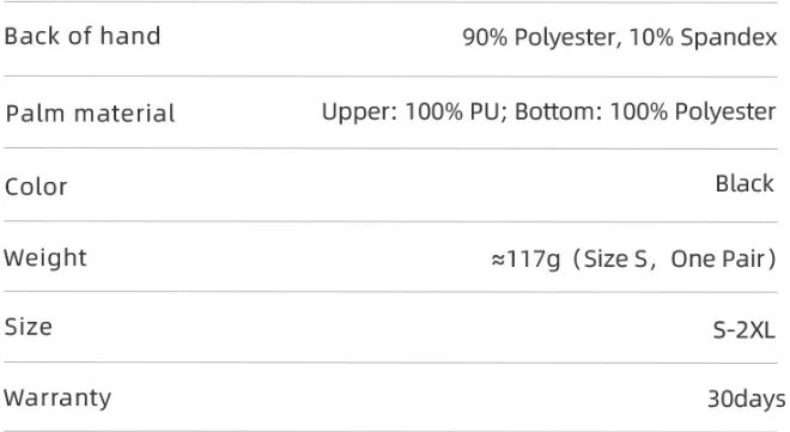Click the word 'hand' in first label

130,36
